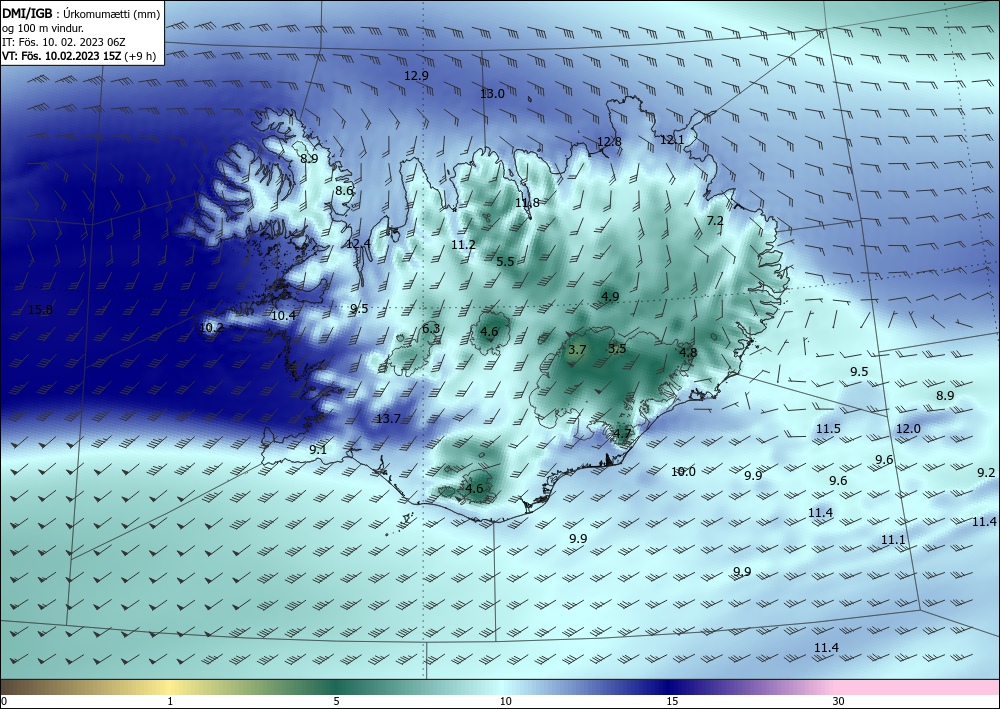Click the legend scale label 10

coord(506,702)
